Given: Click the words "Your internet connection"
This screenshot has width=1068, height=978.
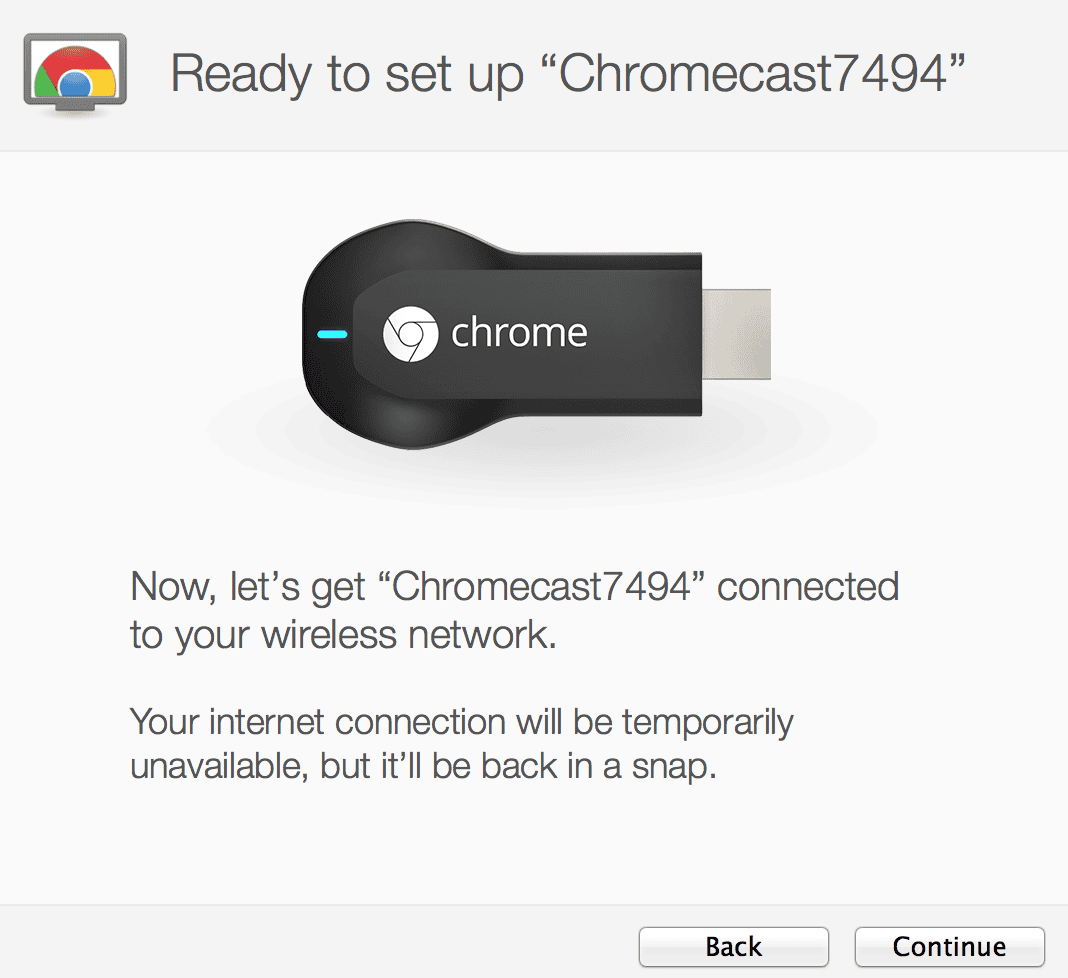Looking at the screenshot, I should [x=319, y=721].
